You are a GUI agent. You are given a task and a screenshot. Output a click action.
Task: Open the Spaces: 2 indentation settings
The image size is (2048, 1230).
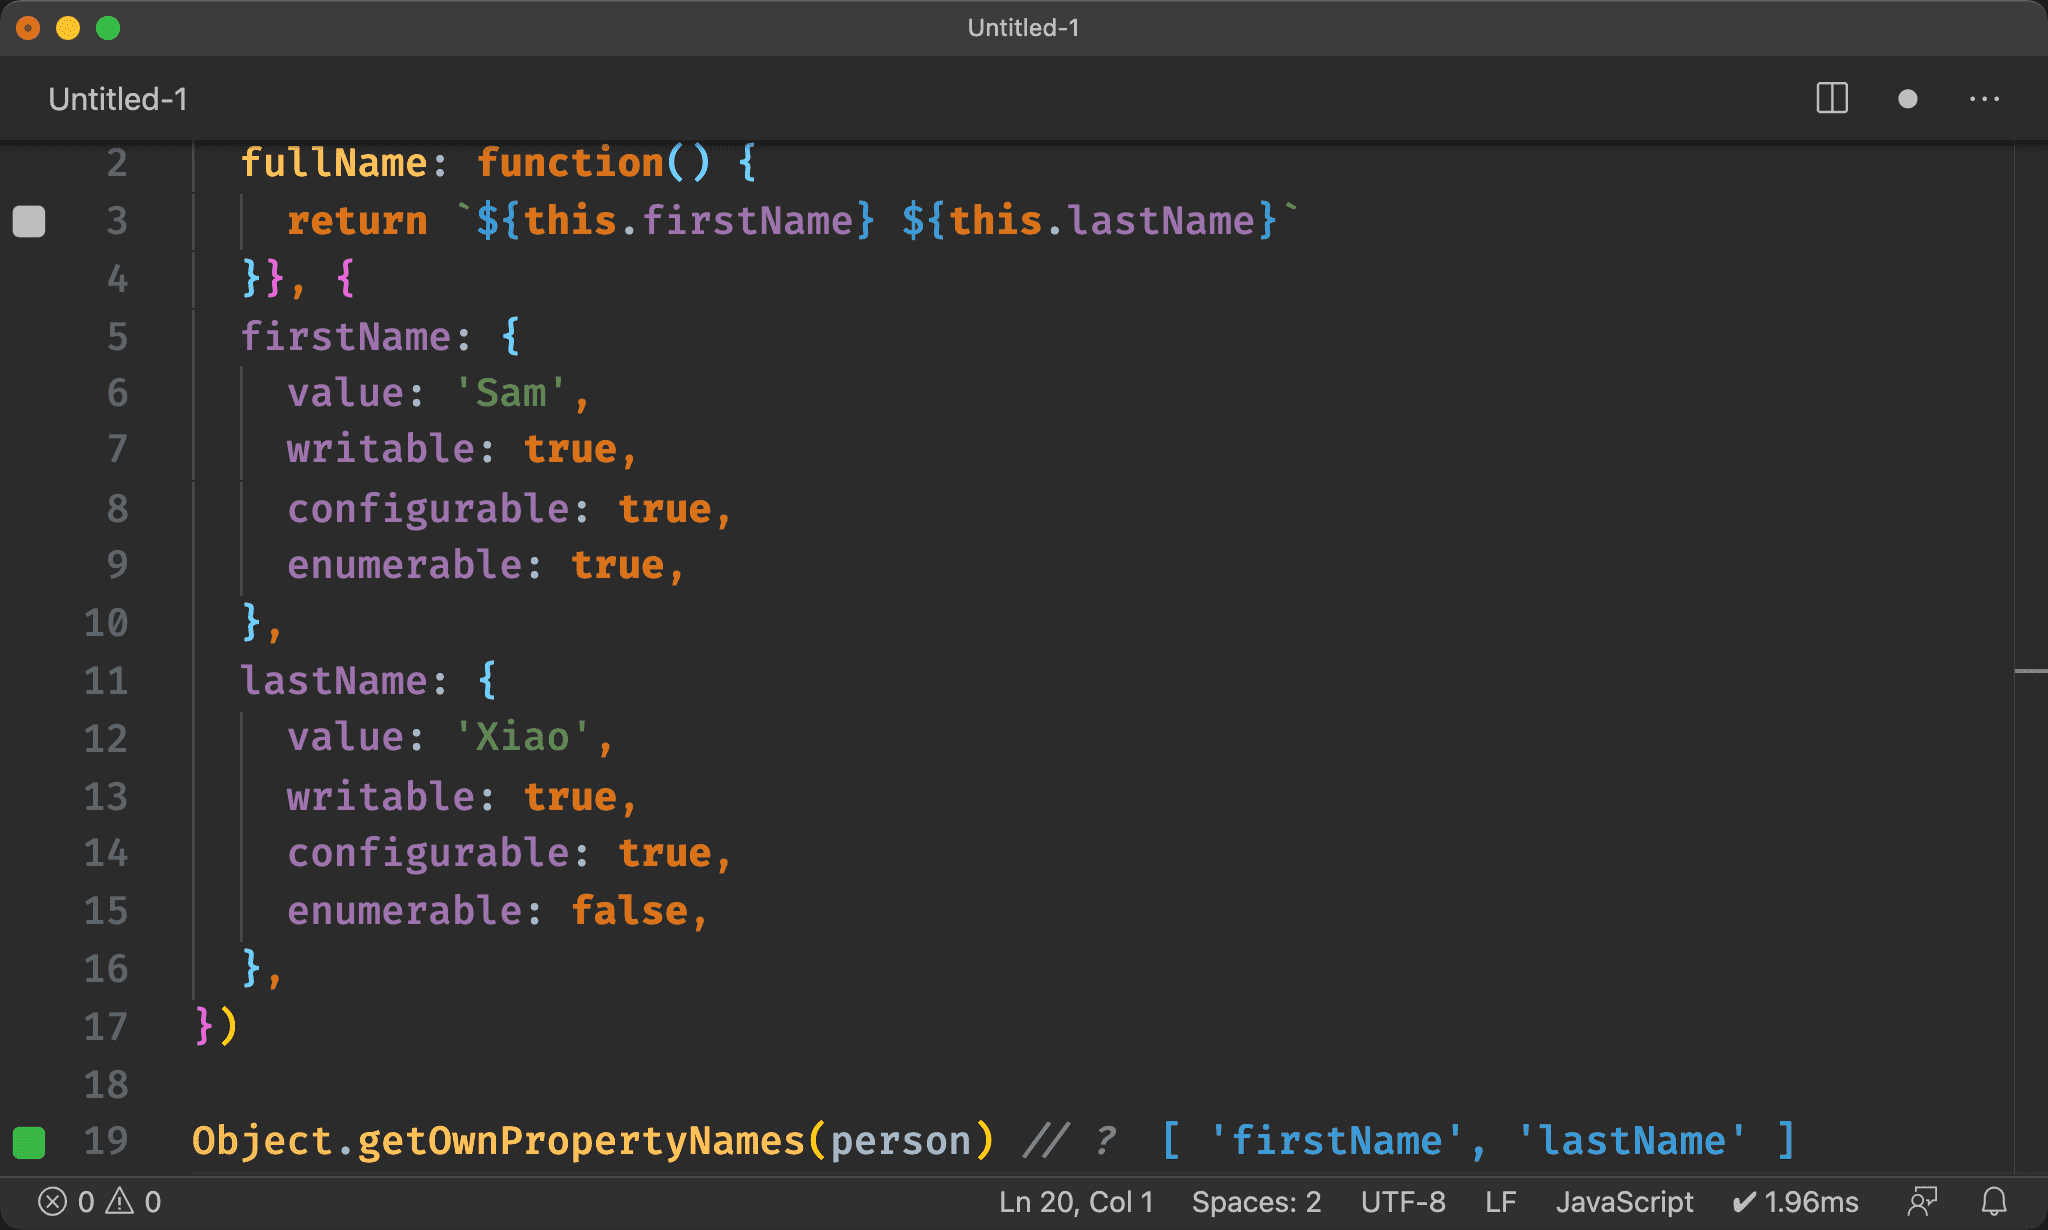coord(1256,1201)
